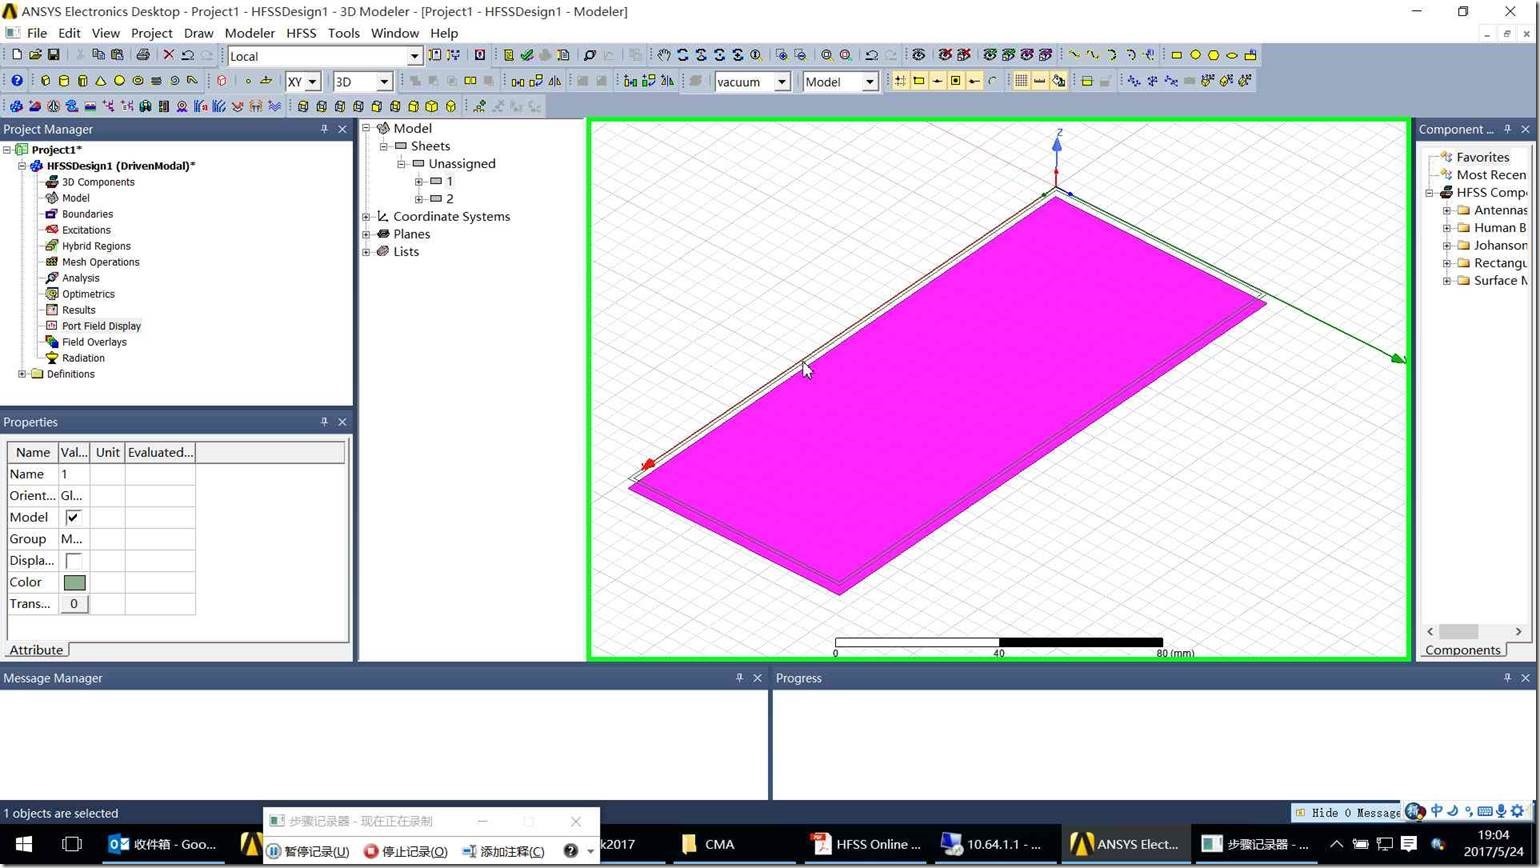Open the 3D movement mode dropdown

click(383, 82)
